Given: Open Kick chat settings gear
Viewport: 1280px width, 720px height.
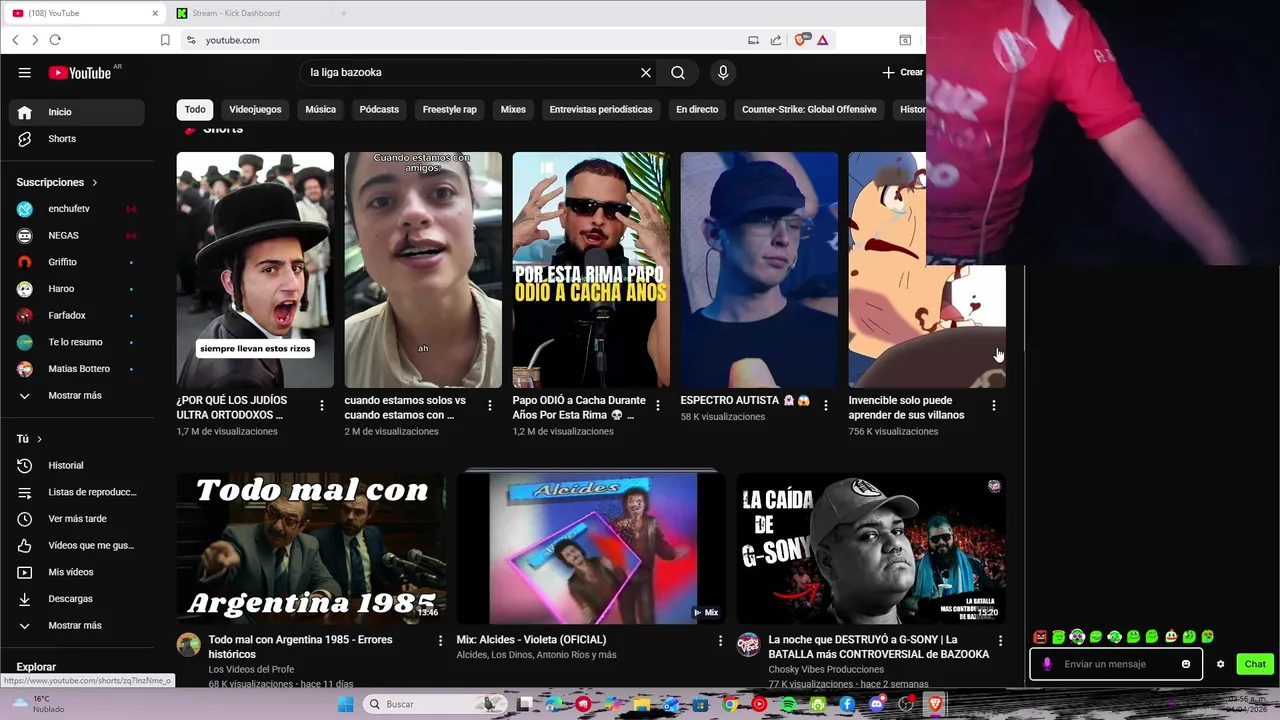Looking at the screenshot, I should coord(1220,664).
